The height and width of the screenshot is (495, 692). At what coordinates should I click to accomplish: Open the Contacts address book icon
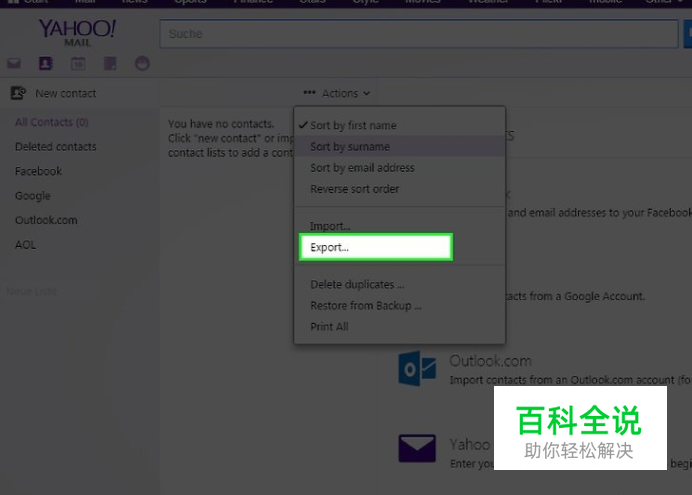pyautogui.click(x=45, y=64)
